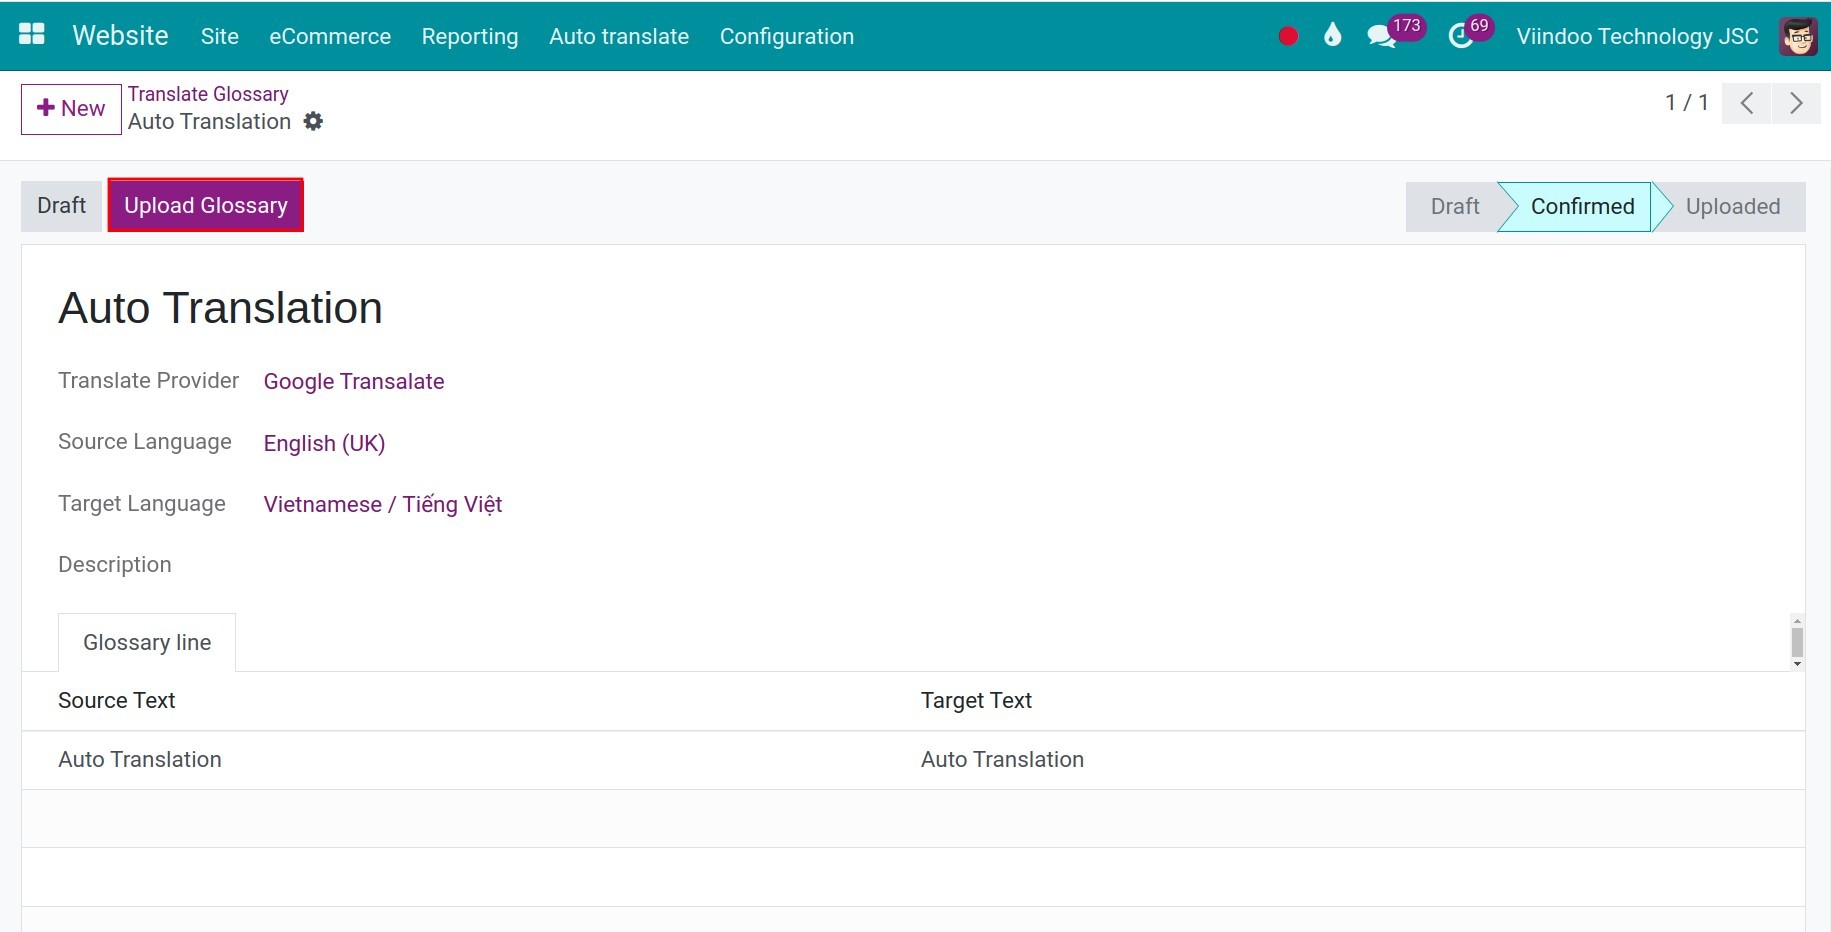Open the eCommerce menu
1831x932 pixels.
point(330,36)
